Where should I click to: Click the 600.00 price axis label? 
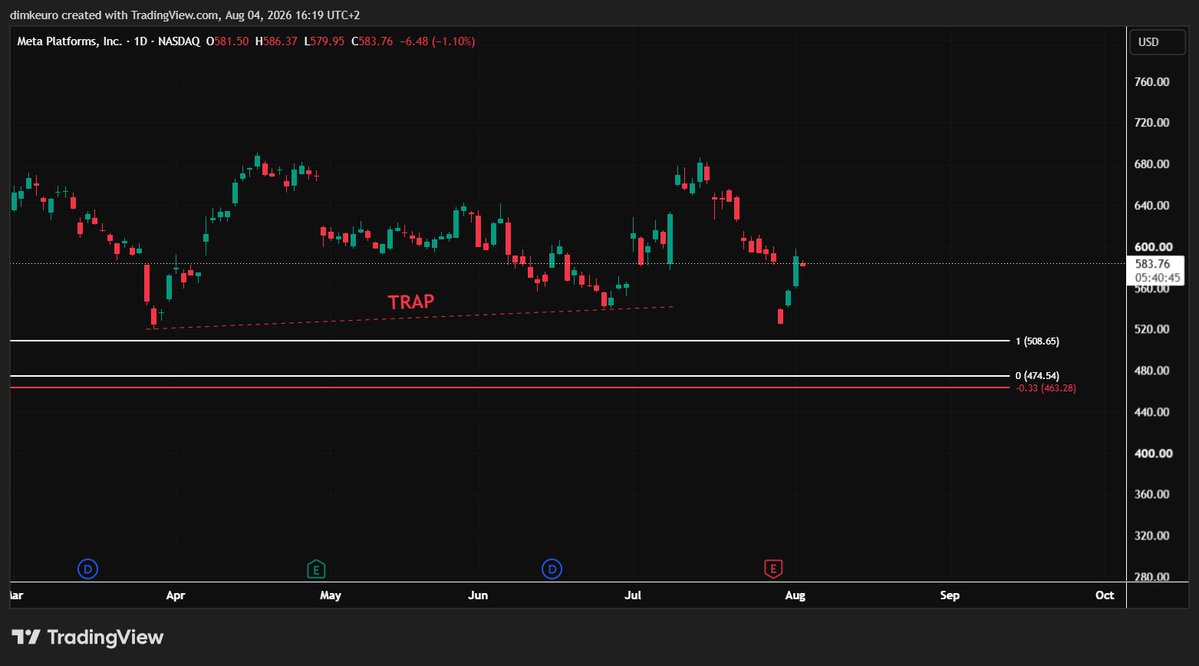(x=1153, y=247)
